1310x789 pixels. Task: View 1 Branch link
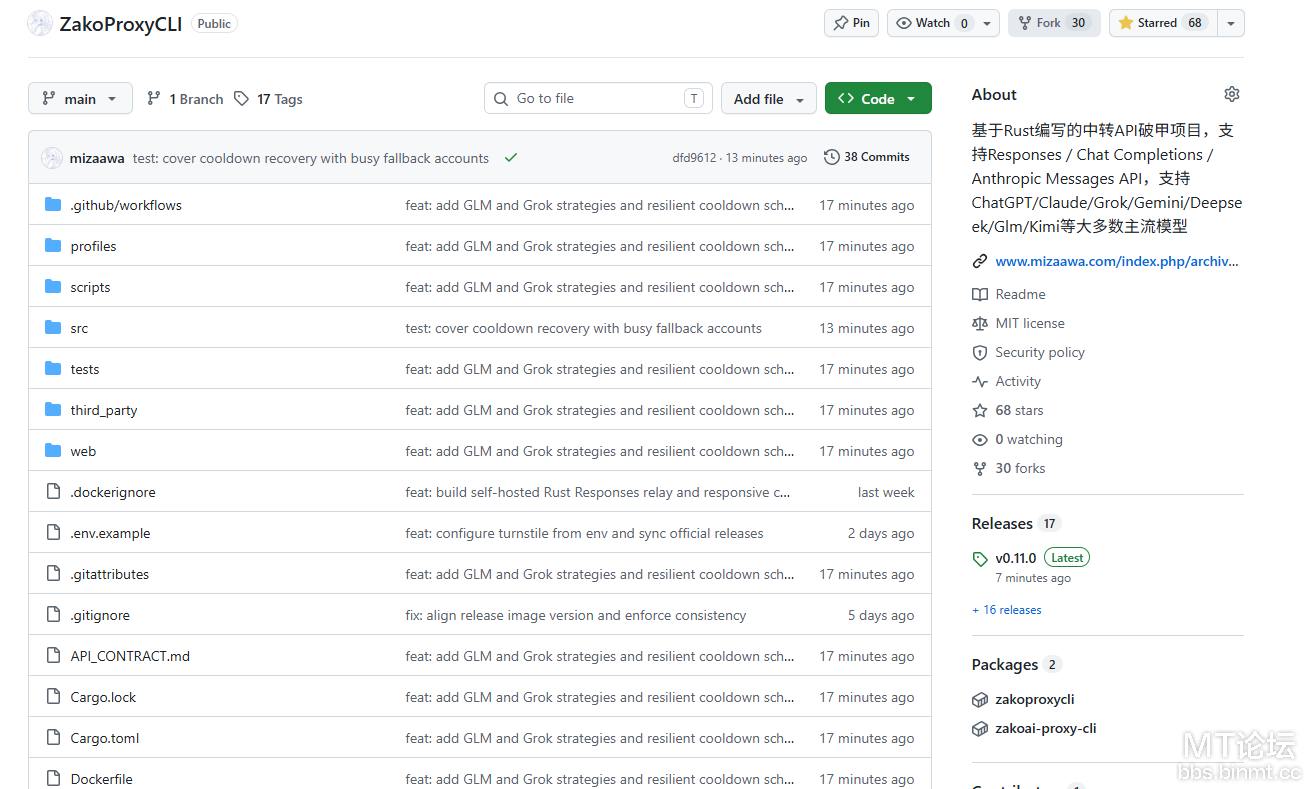[x=185, y=99]
